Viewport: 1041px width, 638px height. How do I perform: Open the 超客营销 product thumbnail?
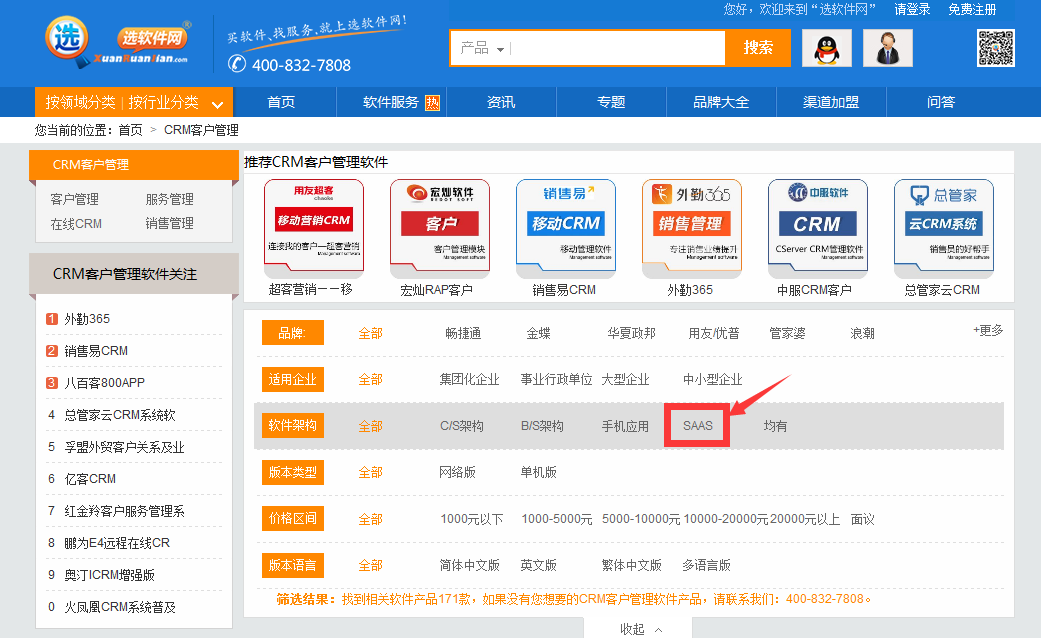pyautogui.click(x=314, y=229)
